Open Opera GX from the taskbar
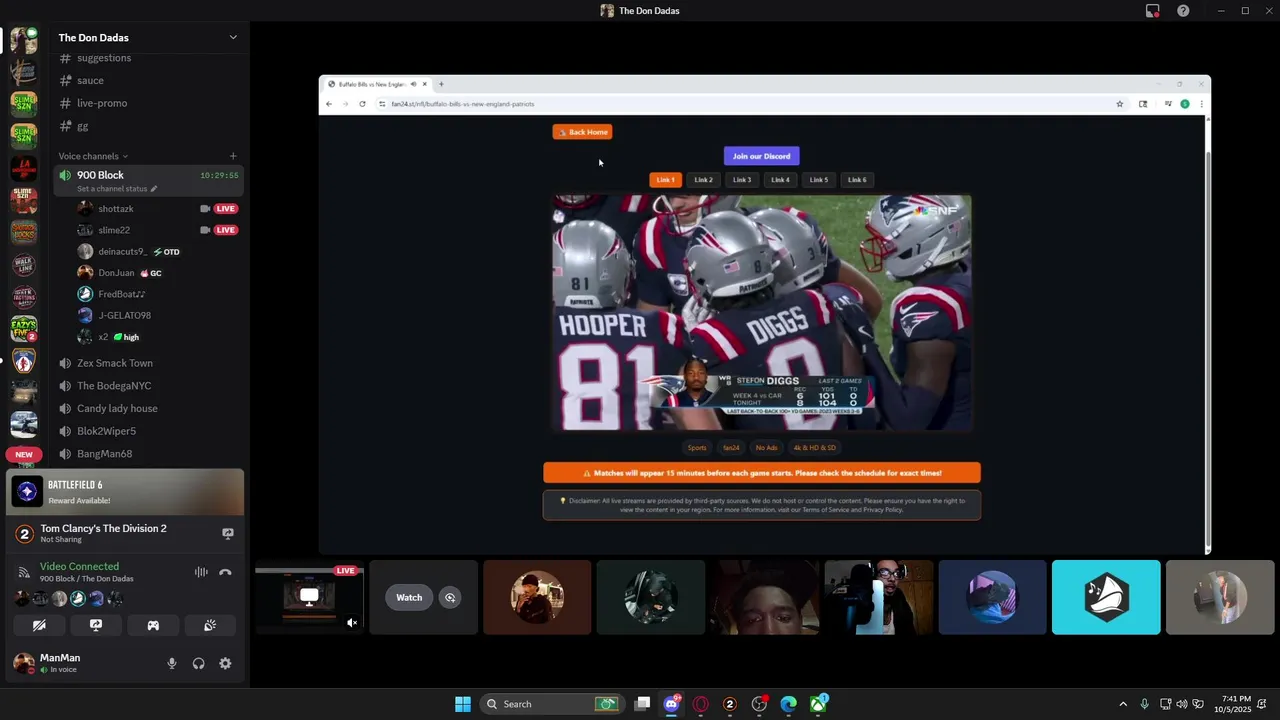 (x=700, y=704)
